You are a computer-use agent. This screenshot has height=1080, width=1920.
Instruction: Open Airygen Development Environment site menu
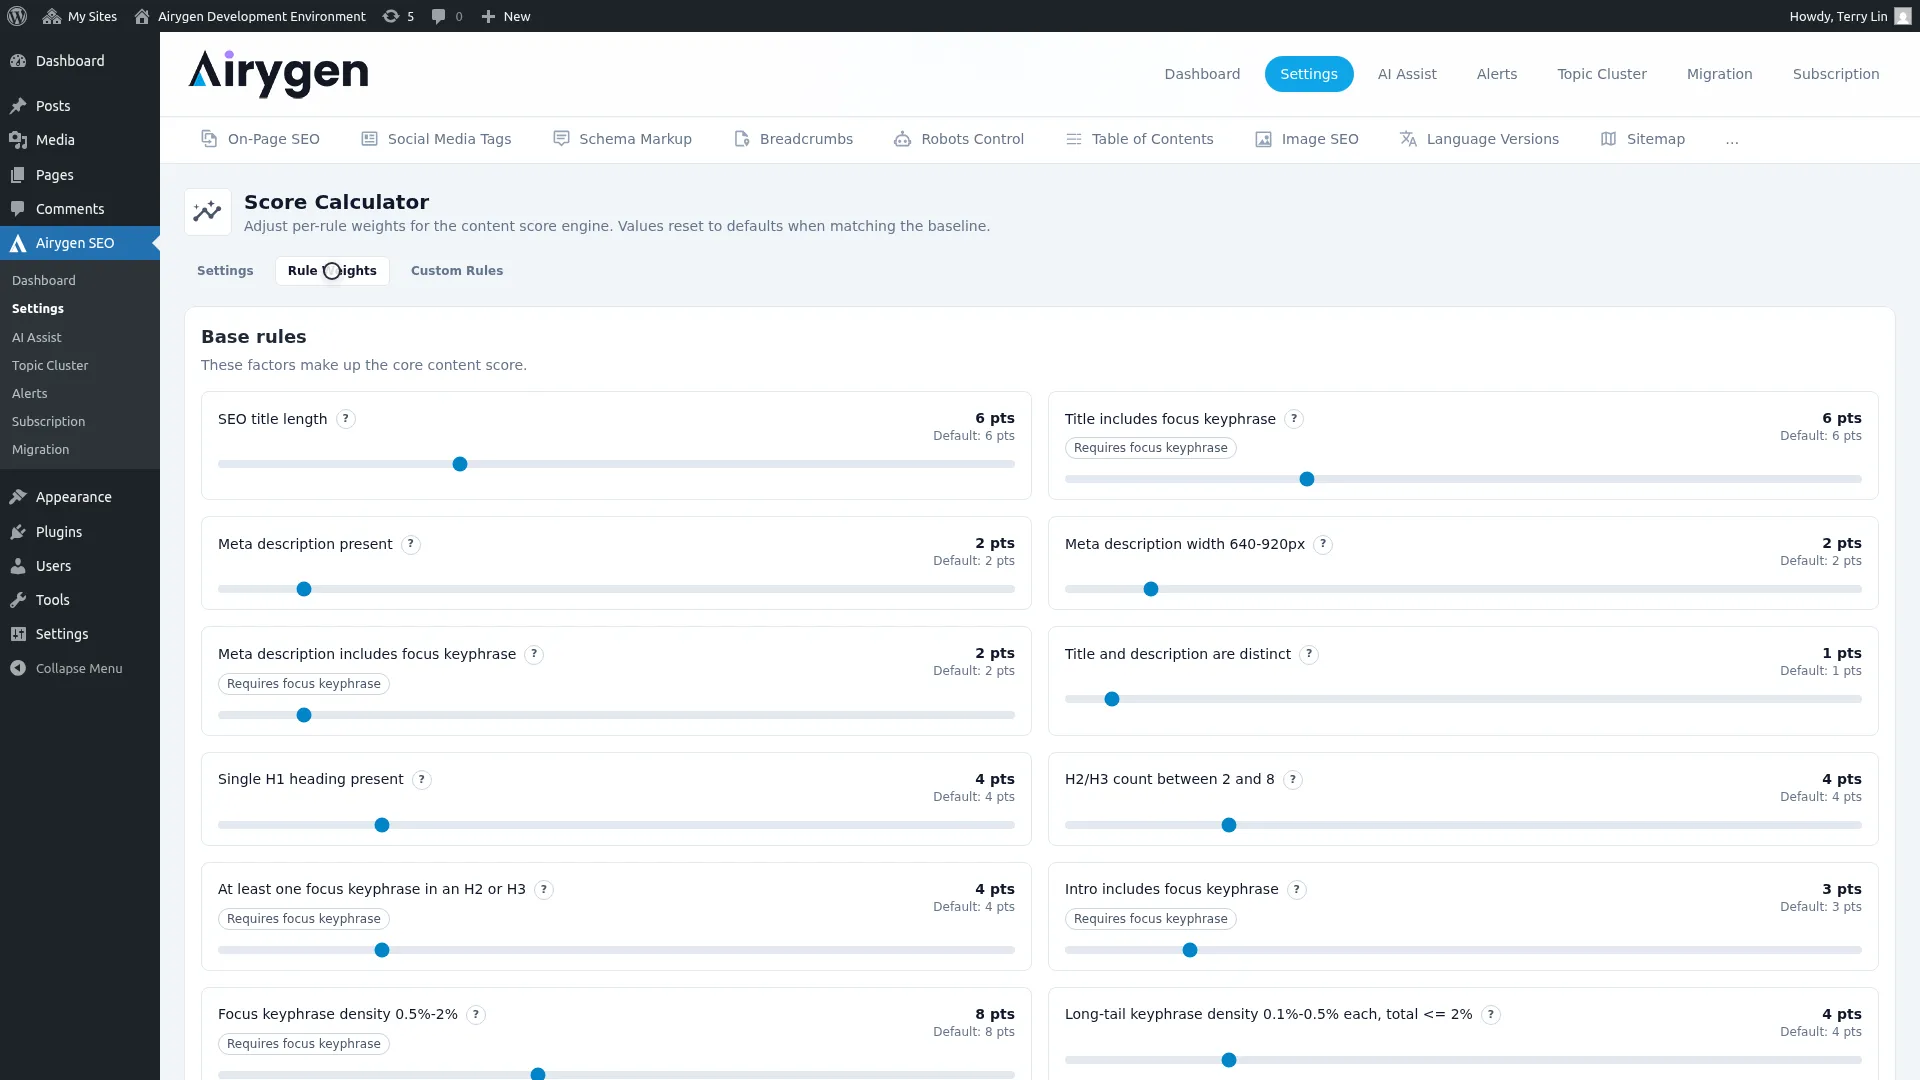(x=250, y=16)
